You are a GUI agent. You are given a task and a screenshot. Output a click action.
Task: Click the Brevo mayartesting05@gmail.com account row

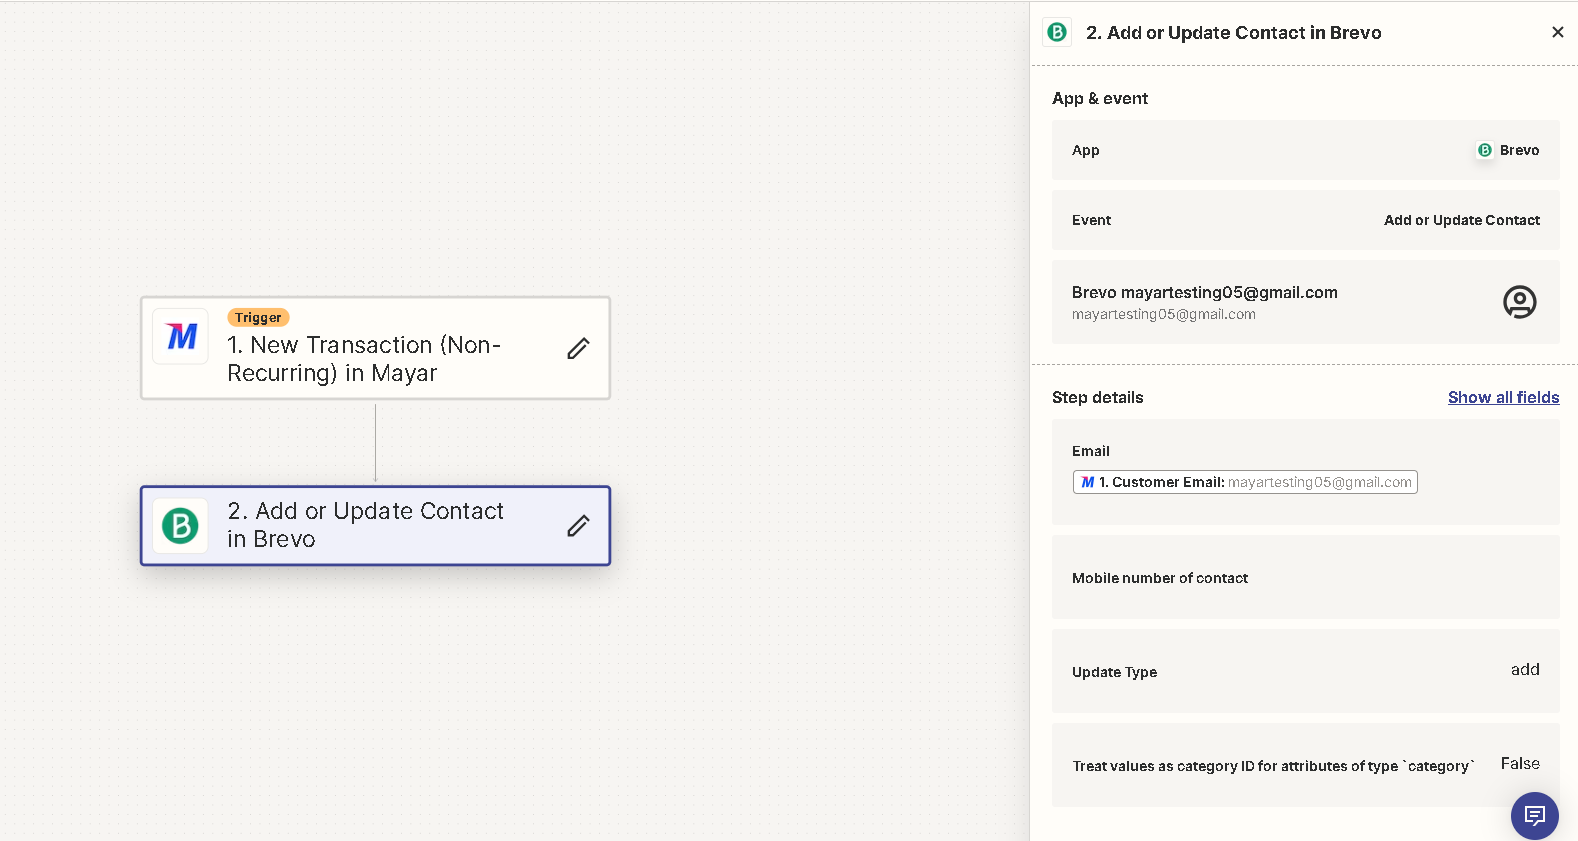click(x=1305, y=302)
